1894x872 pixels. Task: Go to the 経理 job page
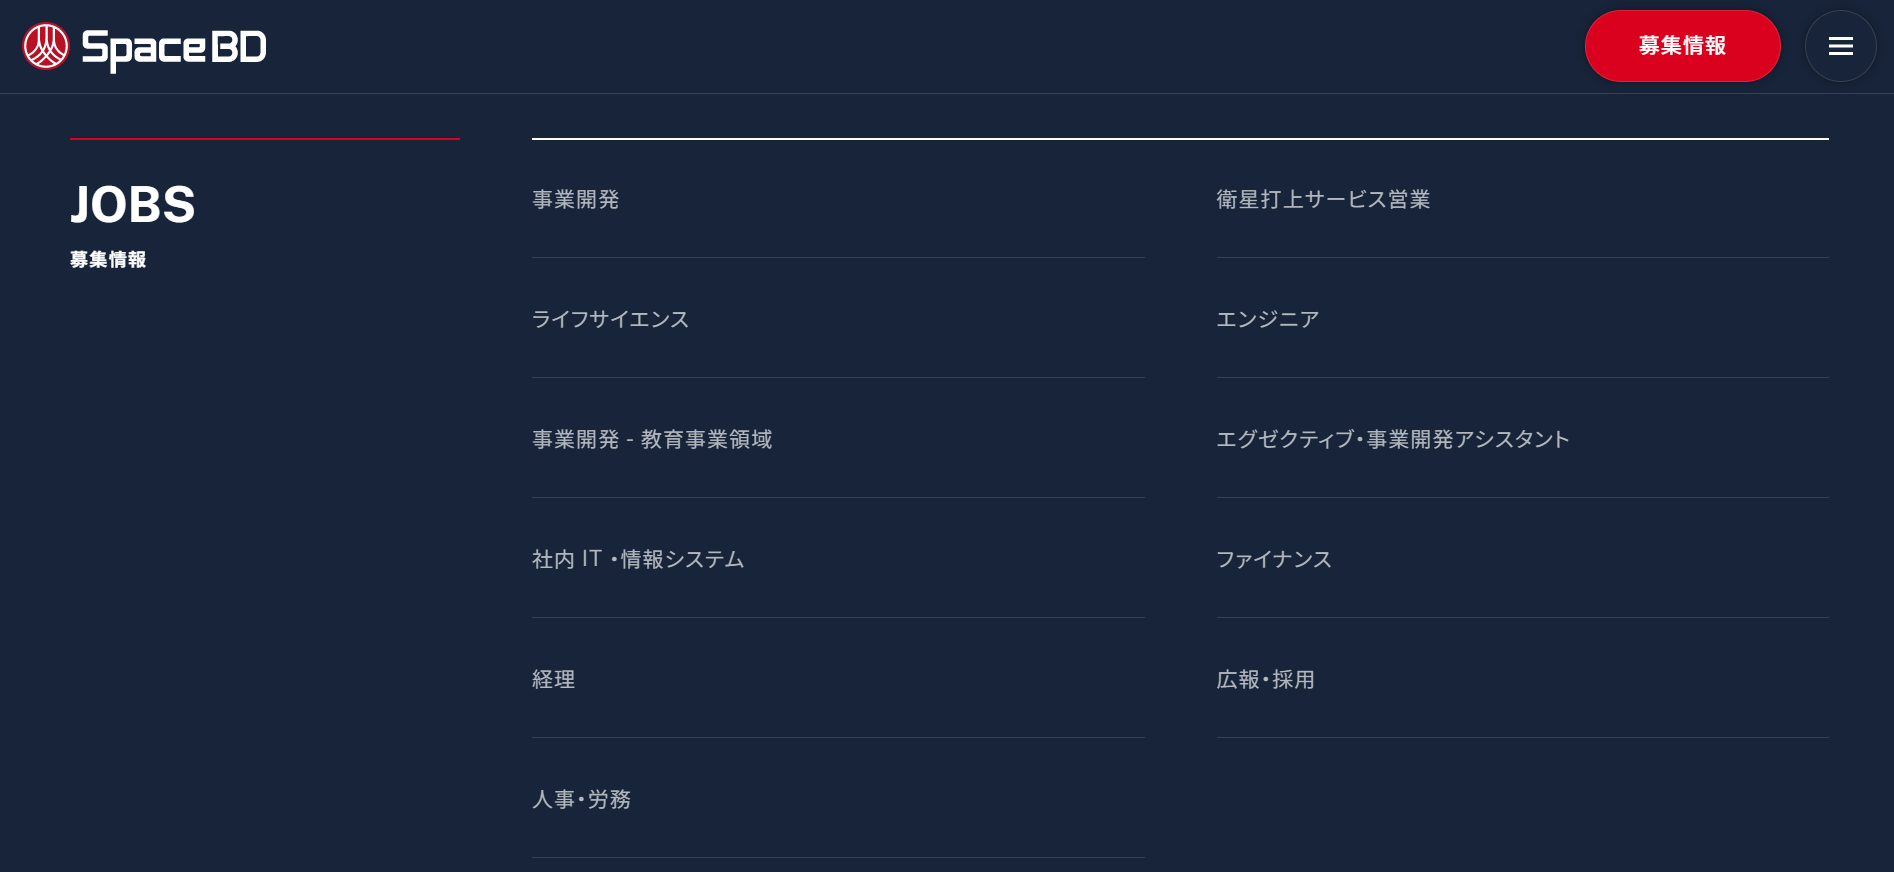838,679
